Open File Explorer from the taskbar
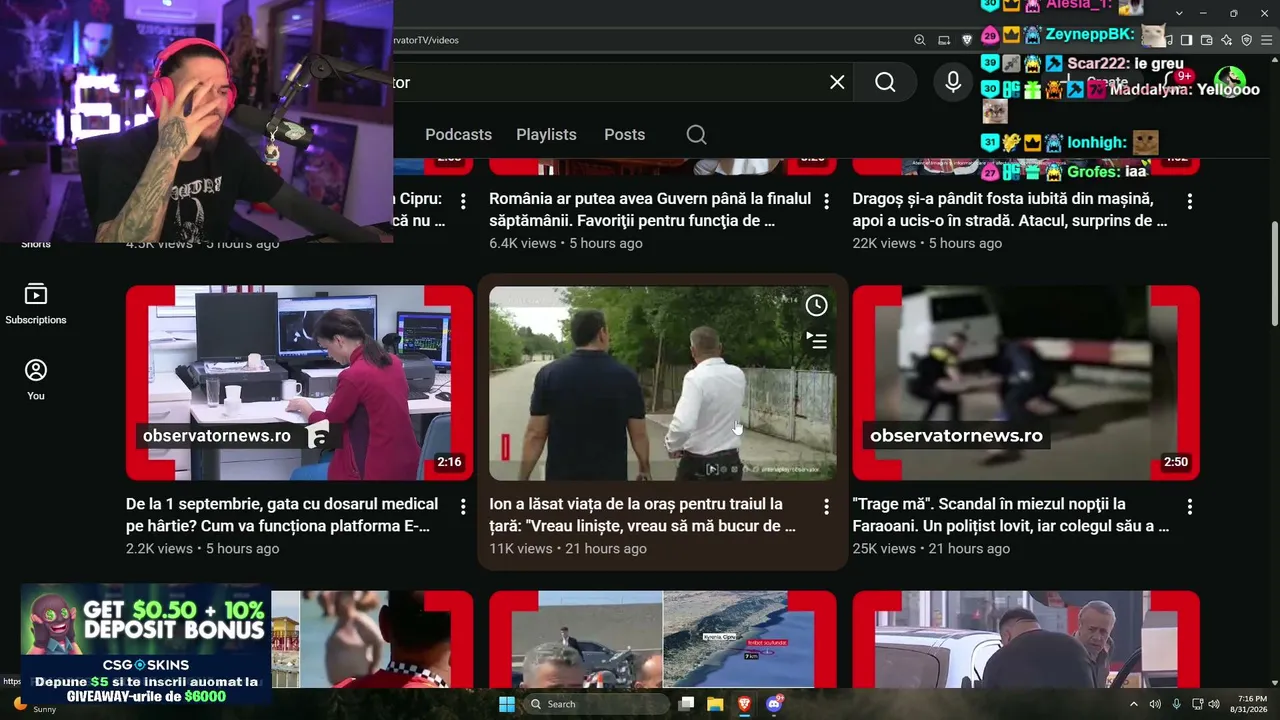 click(x=715, y=704)
